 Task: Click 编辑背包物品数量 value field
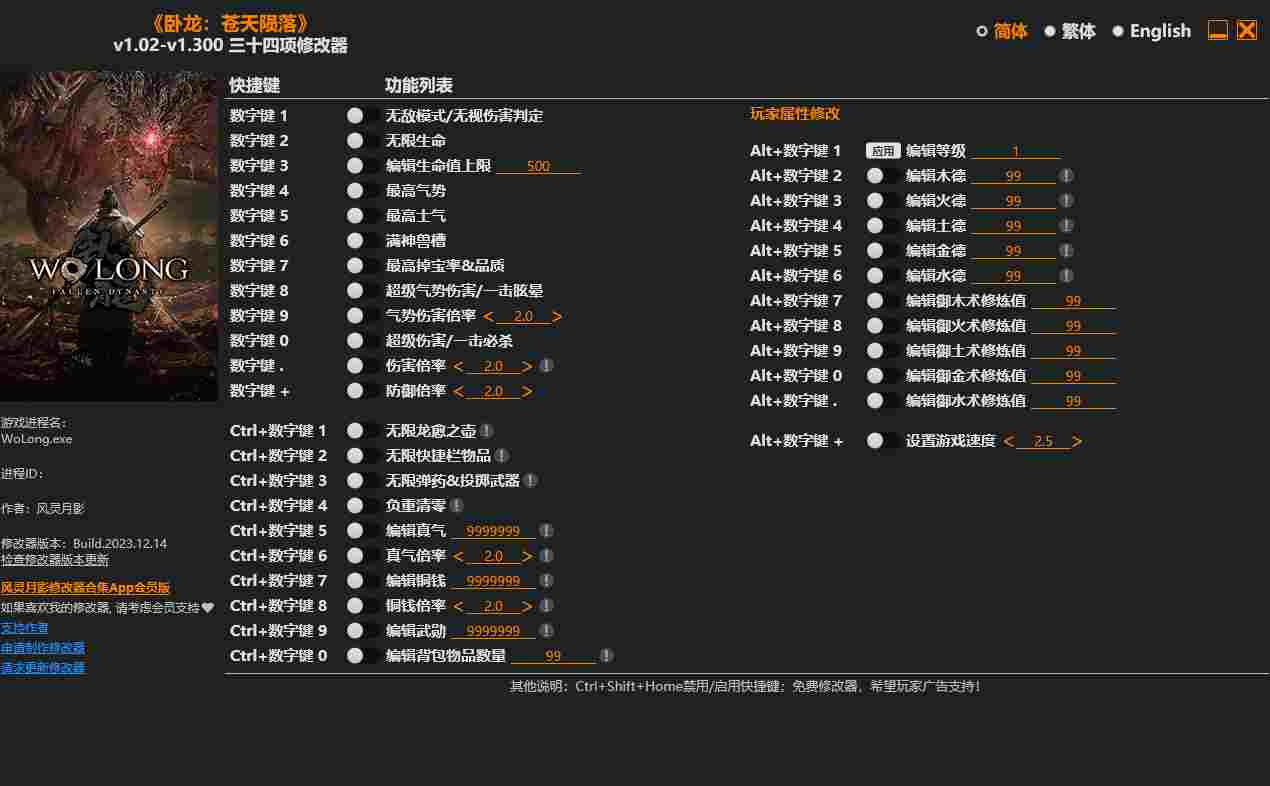(553, 656)
